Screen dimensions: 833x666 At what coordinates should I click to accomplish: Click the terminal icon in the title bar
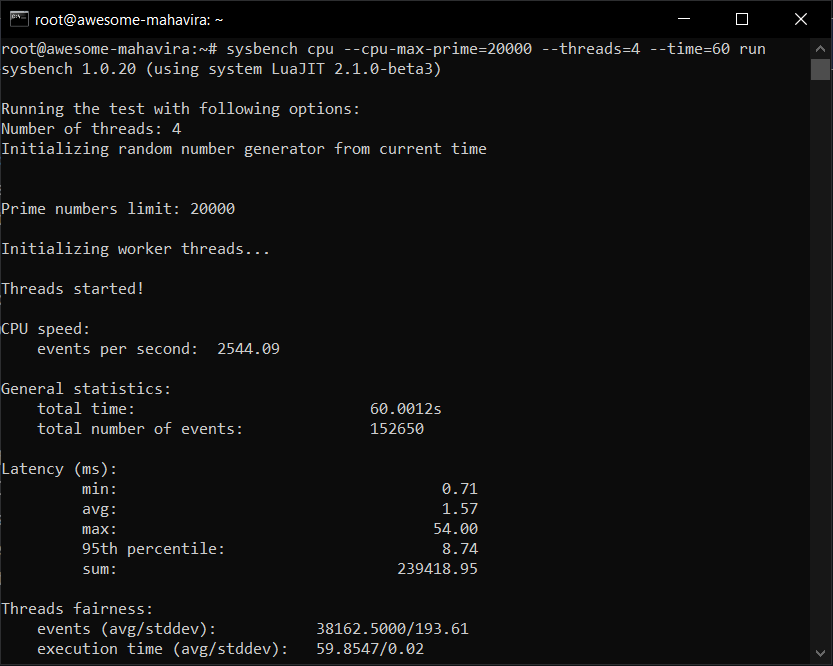pyautogui.click(x=19, y=19)
